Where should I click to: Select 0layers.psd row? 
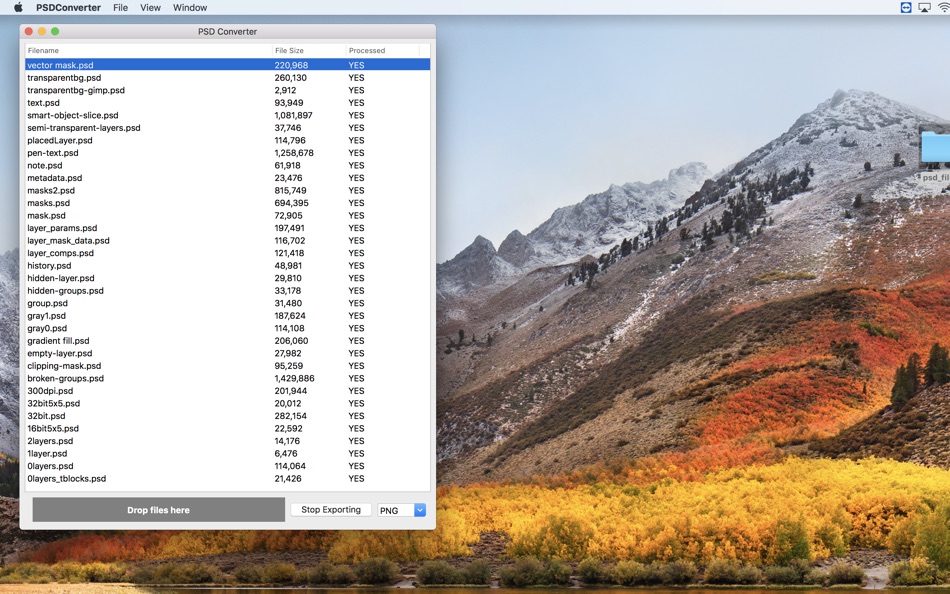pyautogui.click(x=228, y=466)
